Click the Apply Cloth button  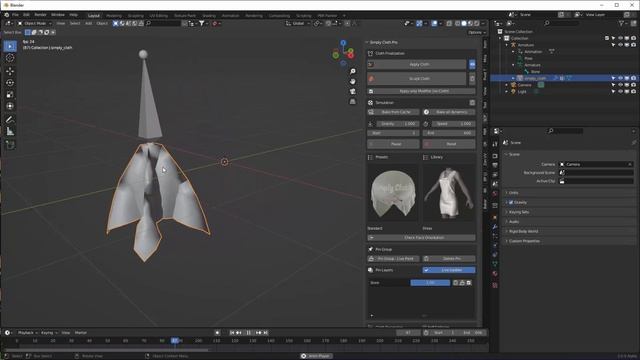click(x=417, y=64)
